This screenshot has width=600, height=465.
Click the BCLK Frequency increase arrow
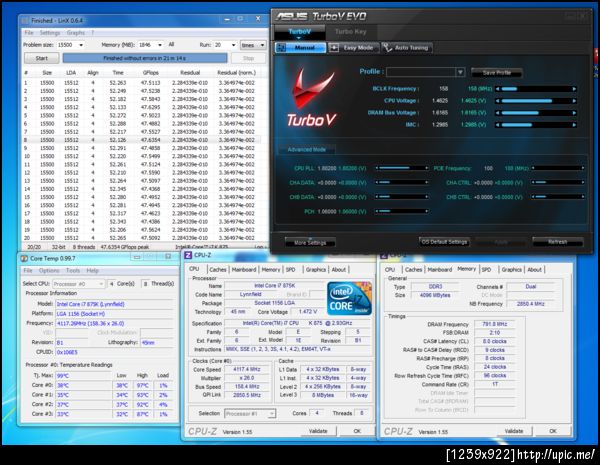pyautogui.click(x=574, y=89)
